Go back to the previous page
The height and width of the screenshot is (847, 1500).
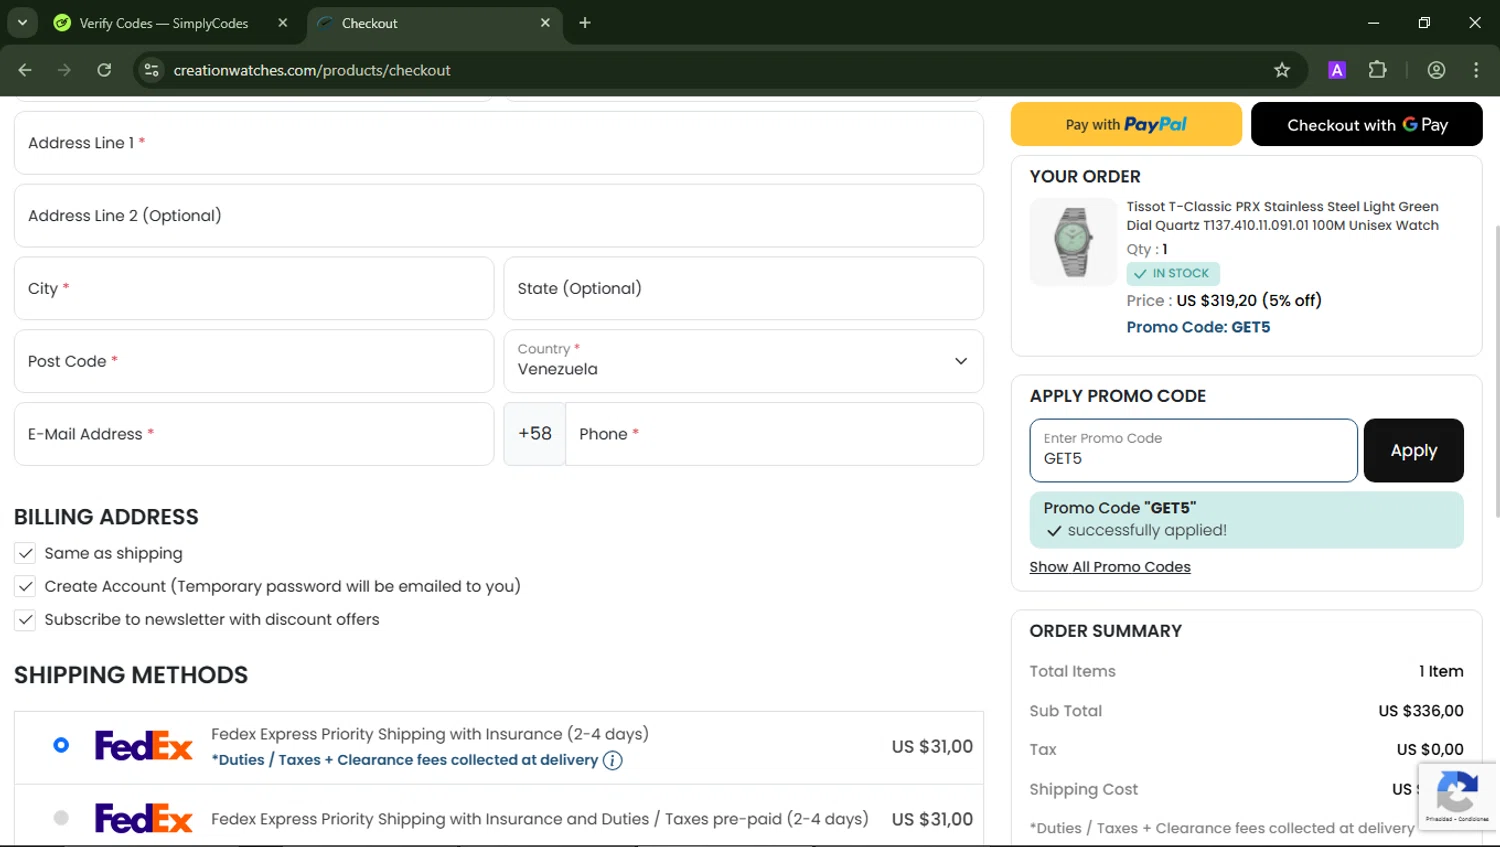[x=25, y=70]
